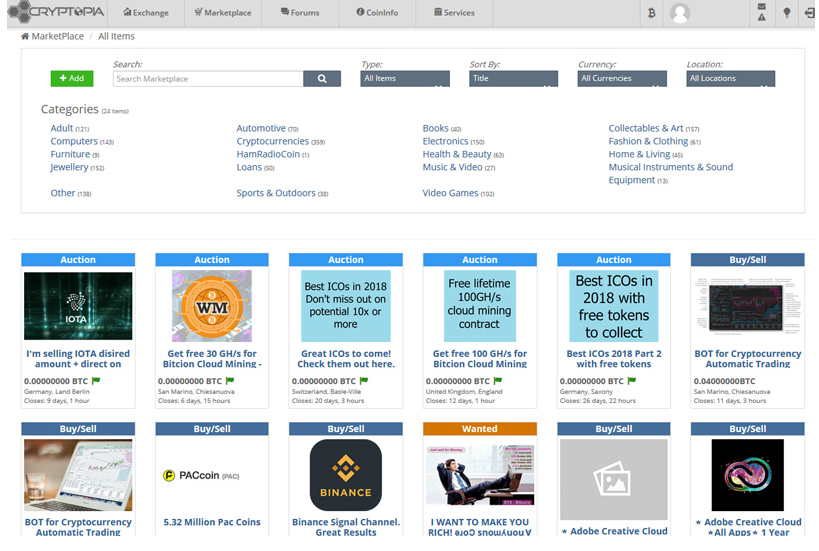Image resolution: width=819 pixels, height=551 pixels.
Task: Open listing 5.32 Million Pac Coins
Action: (212, 522)
